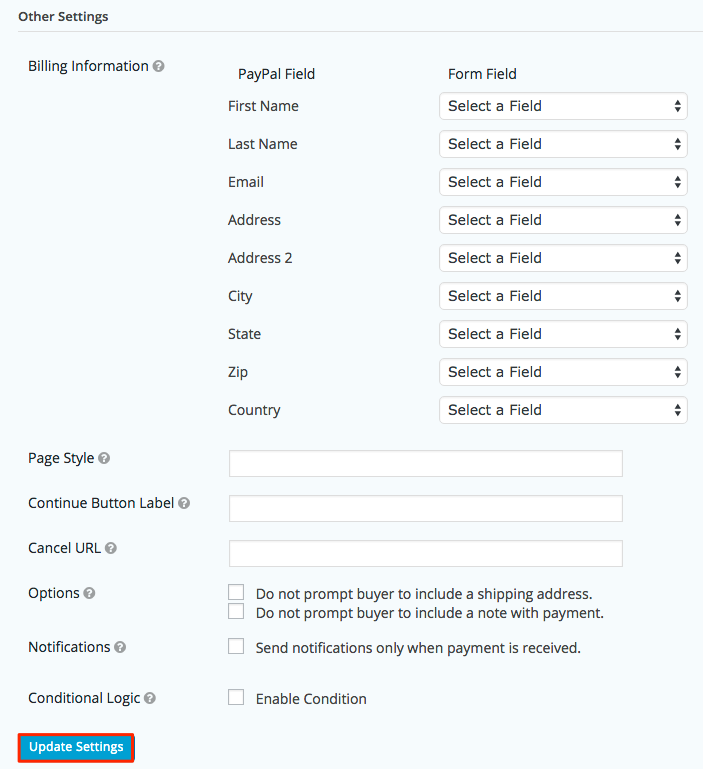Check 'Do not prompt buyer' note with payment

[236, 611]
